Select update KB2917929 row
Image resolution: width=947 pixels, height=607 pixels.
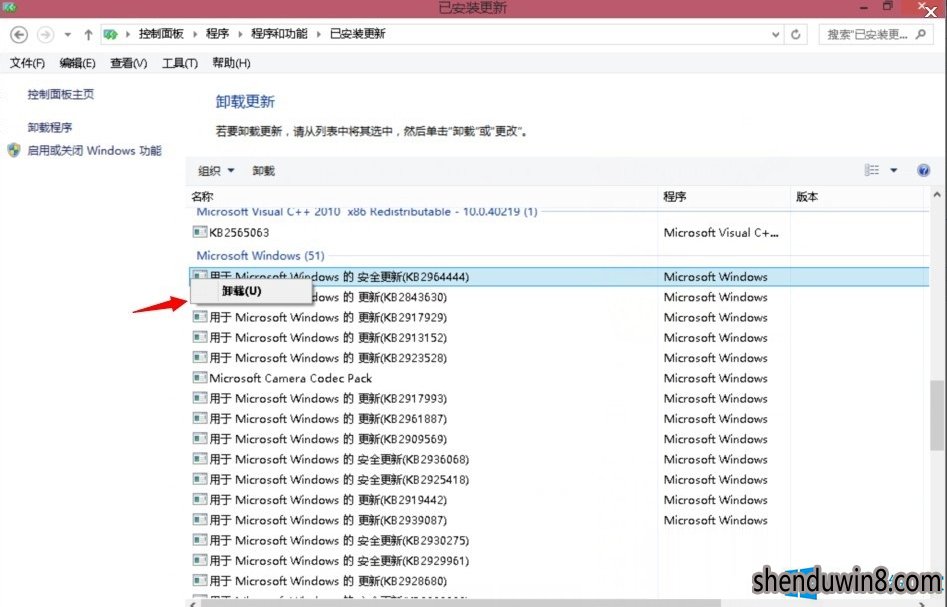[559, 317]
